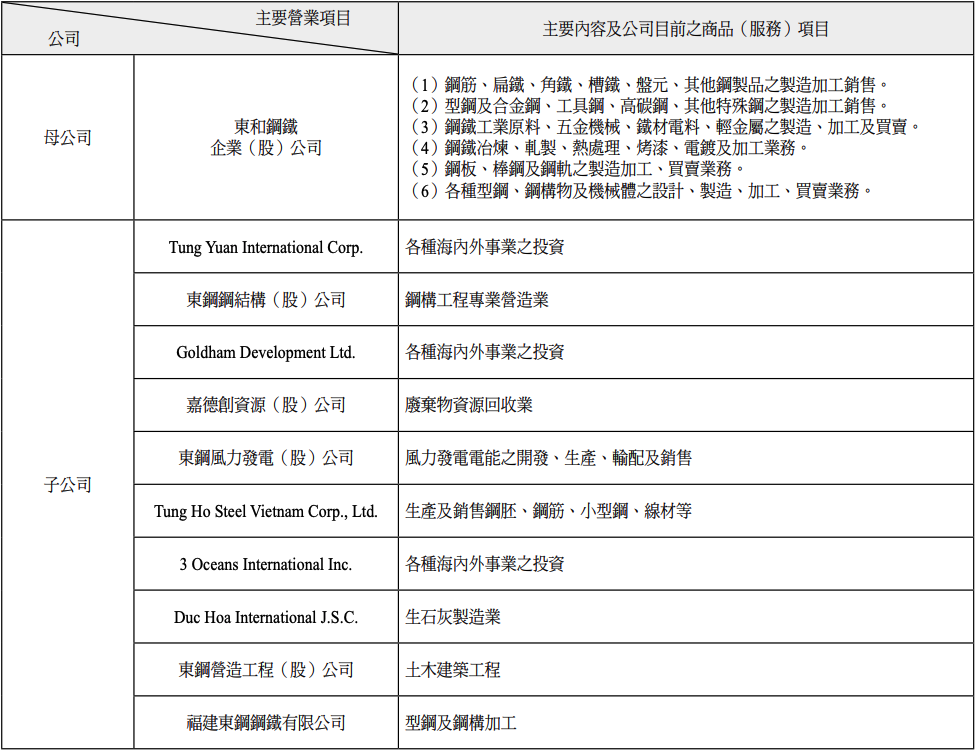Select the company name 東和鋼鐵 企業（股）公司

coord(266,138)
